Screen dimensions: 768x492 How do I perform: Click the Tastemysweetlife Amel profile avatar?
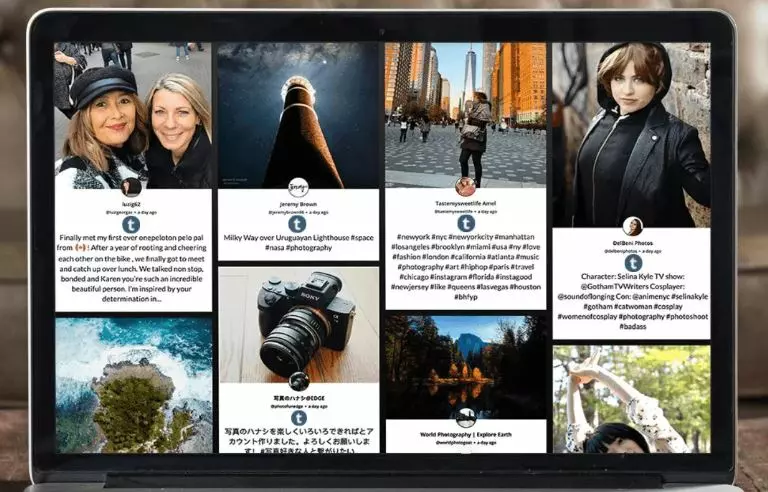465,186
